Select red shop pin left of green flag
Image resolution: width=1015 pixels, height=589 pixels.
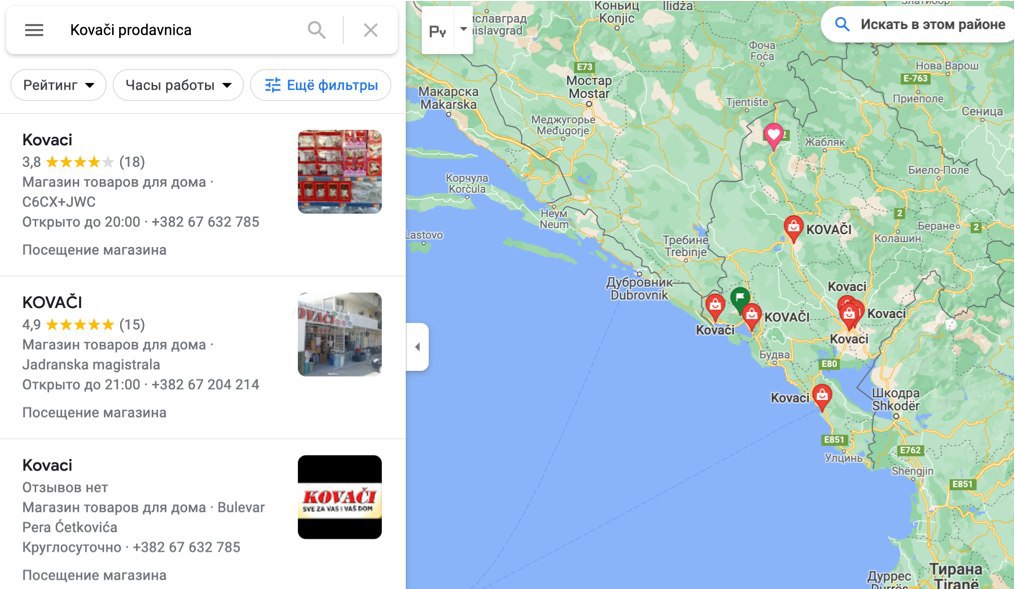pyautogui.click(x=715, y=307)
